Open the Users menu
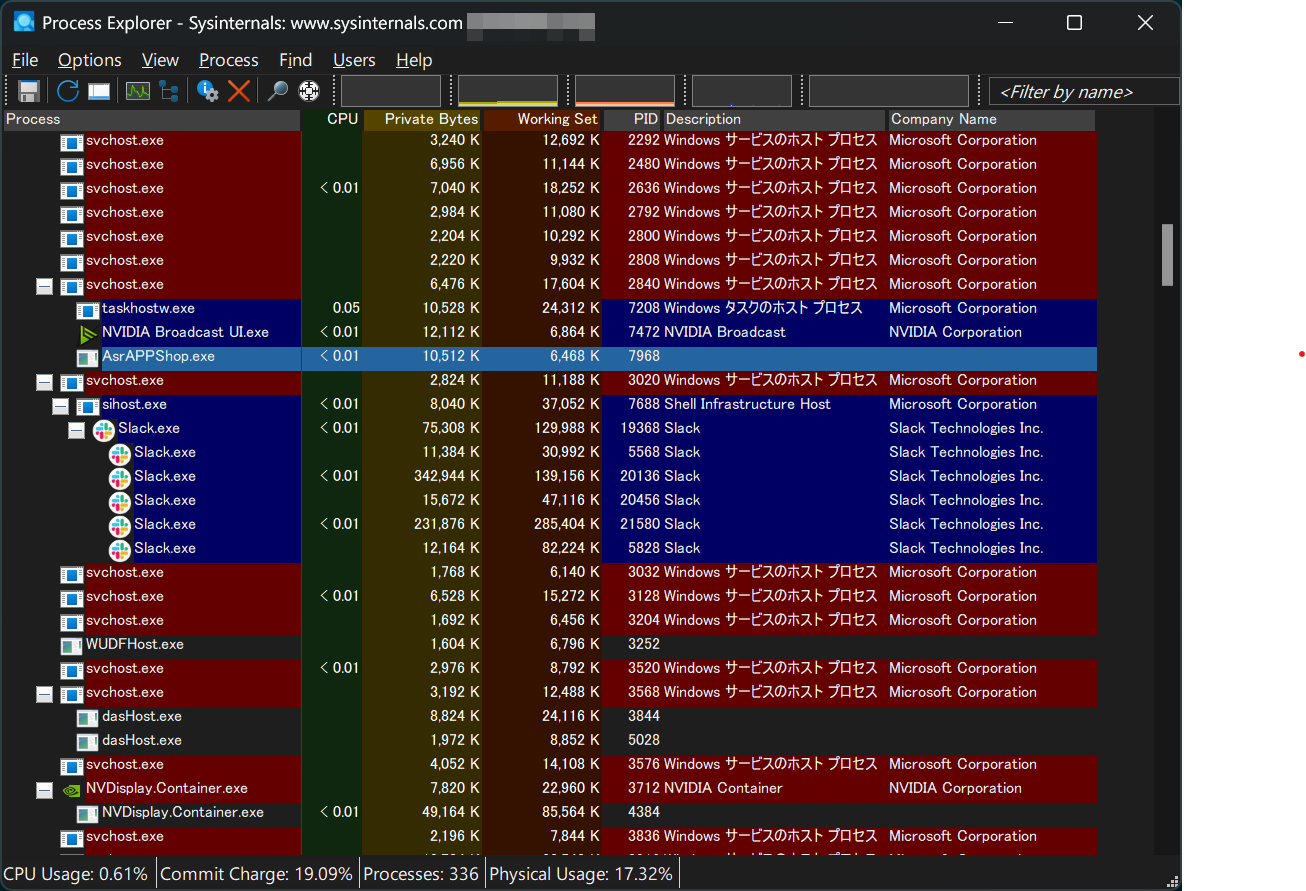Viewport: 1306px width, 891px height. click(354, 60)
